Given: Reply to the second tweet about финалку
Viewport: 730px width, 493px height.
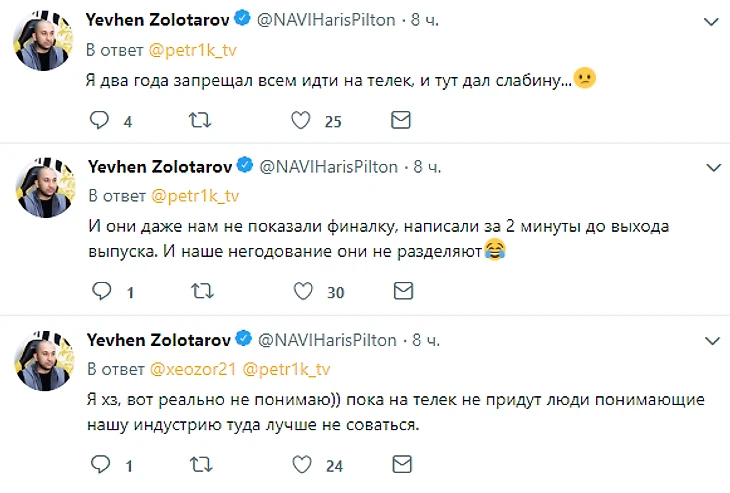Looking at the screenshot, I should click(x=100, y=291).
